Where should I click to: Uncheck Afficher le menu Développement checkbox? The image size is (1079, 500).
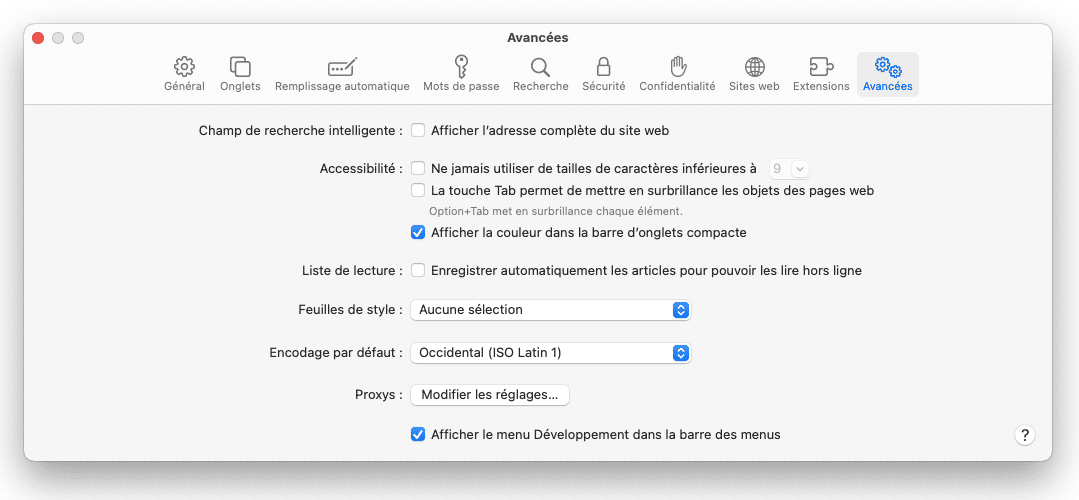tap(418, 435)
